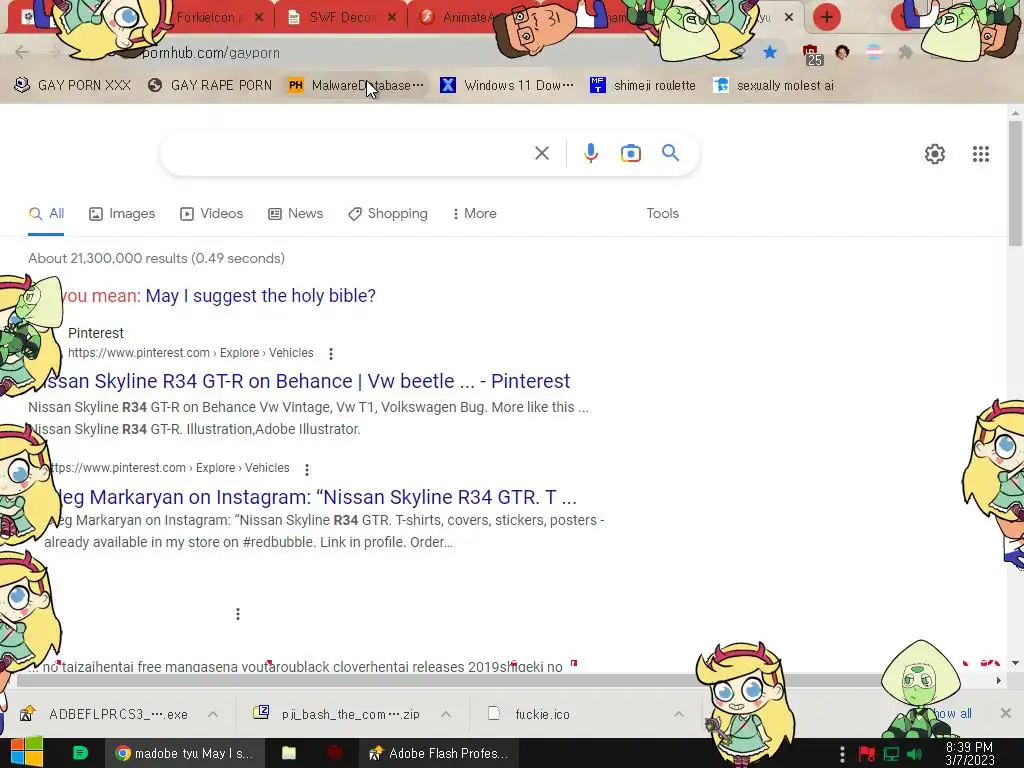The image size is (1024, 768).
Task: Click the red extension icon badged 25
Action: click(812, 54)
